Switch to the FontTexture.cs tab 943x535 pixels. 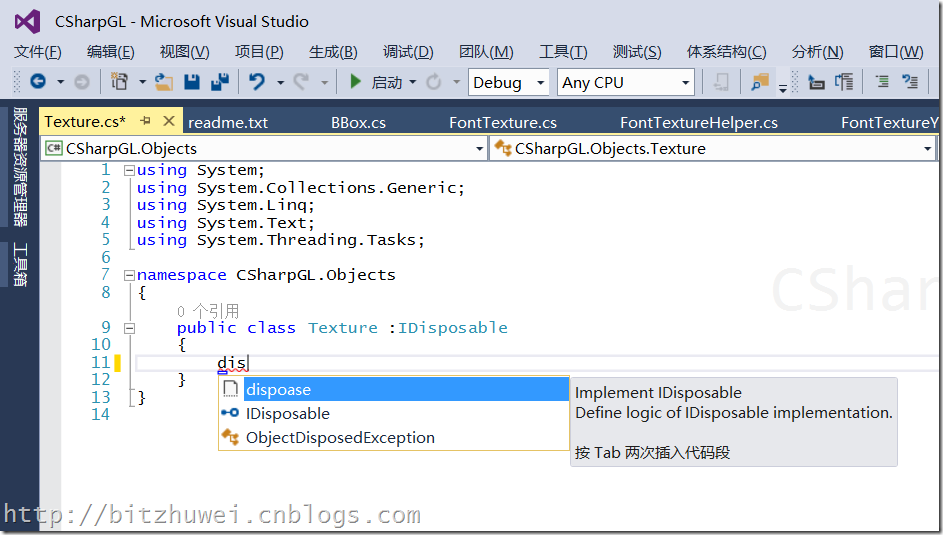503,123
